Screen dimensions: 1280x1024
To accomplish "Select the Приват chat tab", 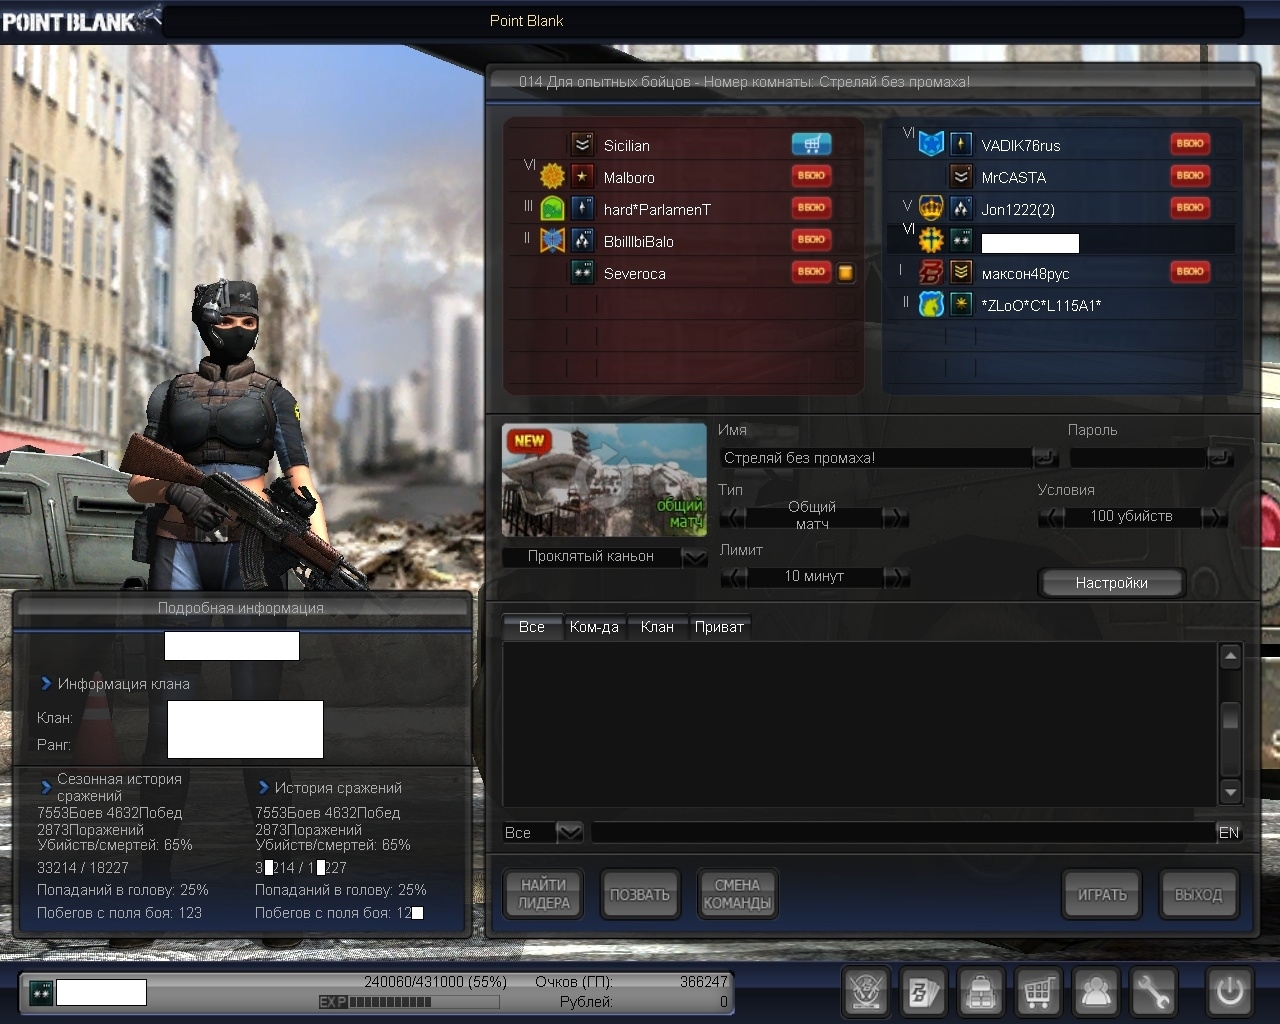I will 719,627.
